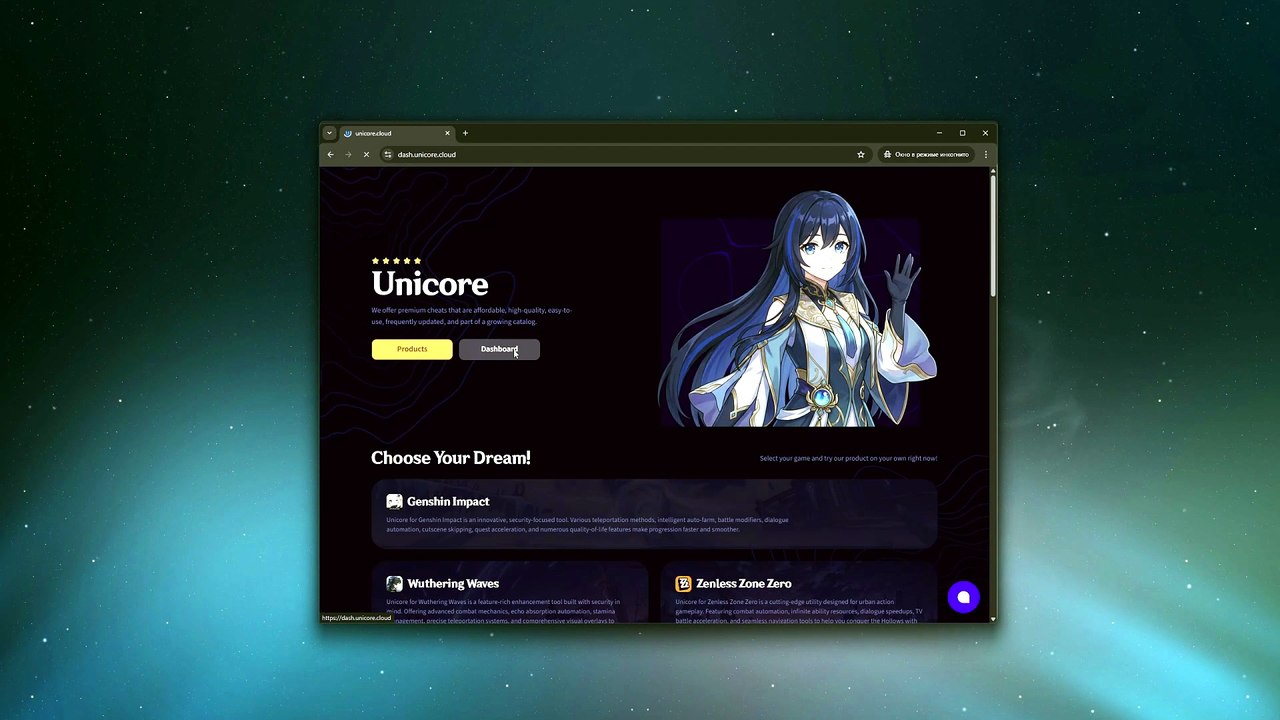Maximize the browser window
Screen dimensions: 1280x720
click(x=962, y=133)
